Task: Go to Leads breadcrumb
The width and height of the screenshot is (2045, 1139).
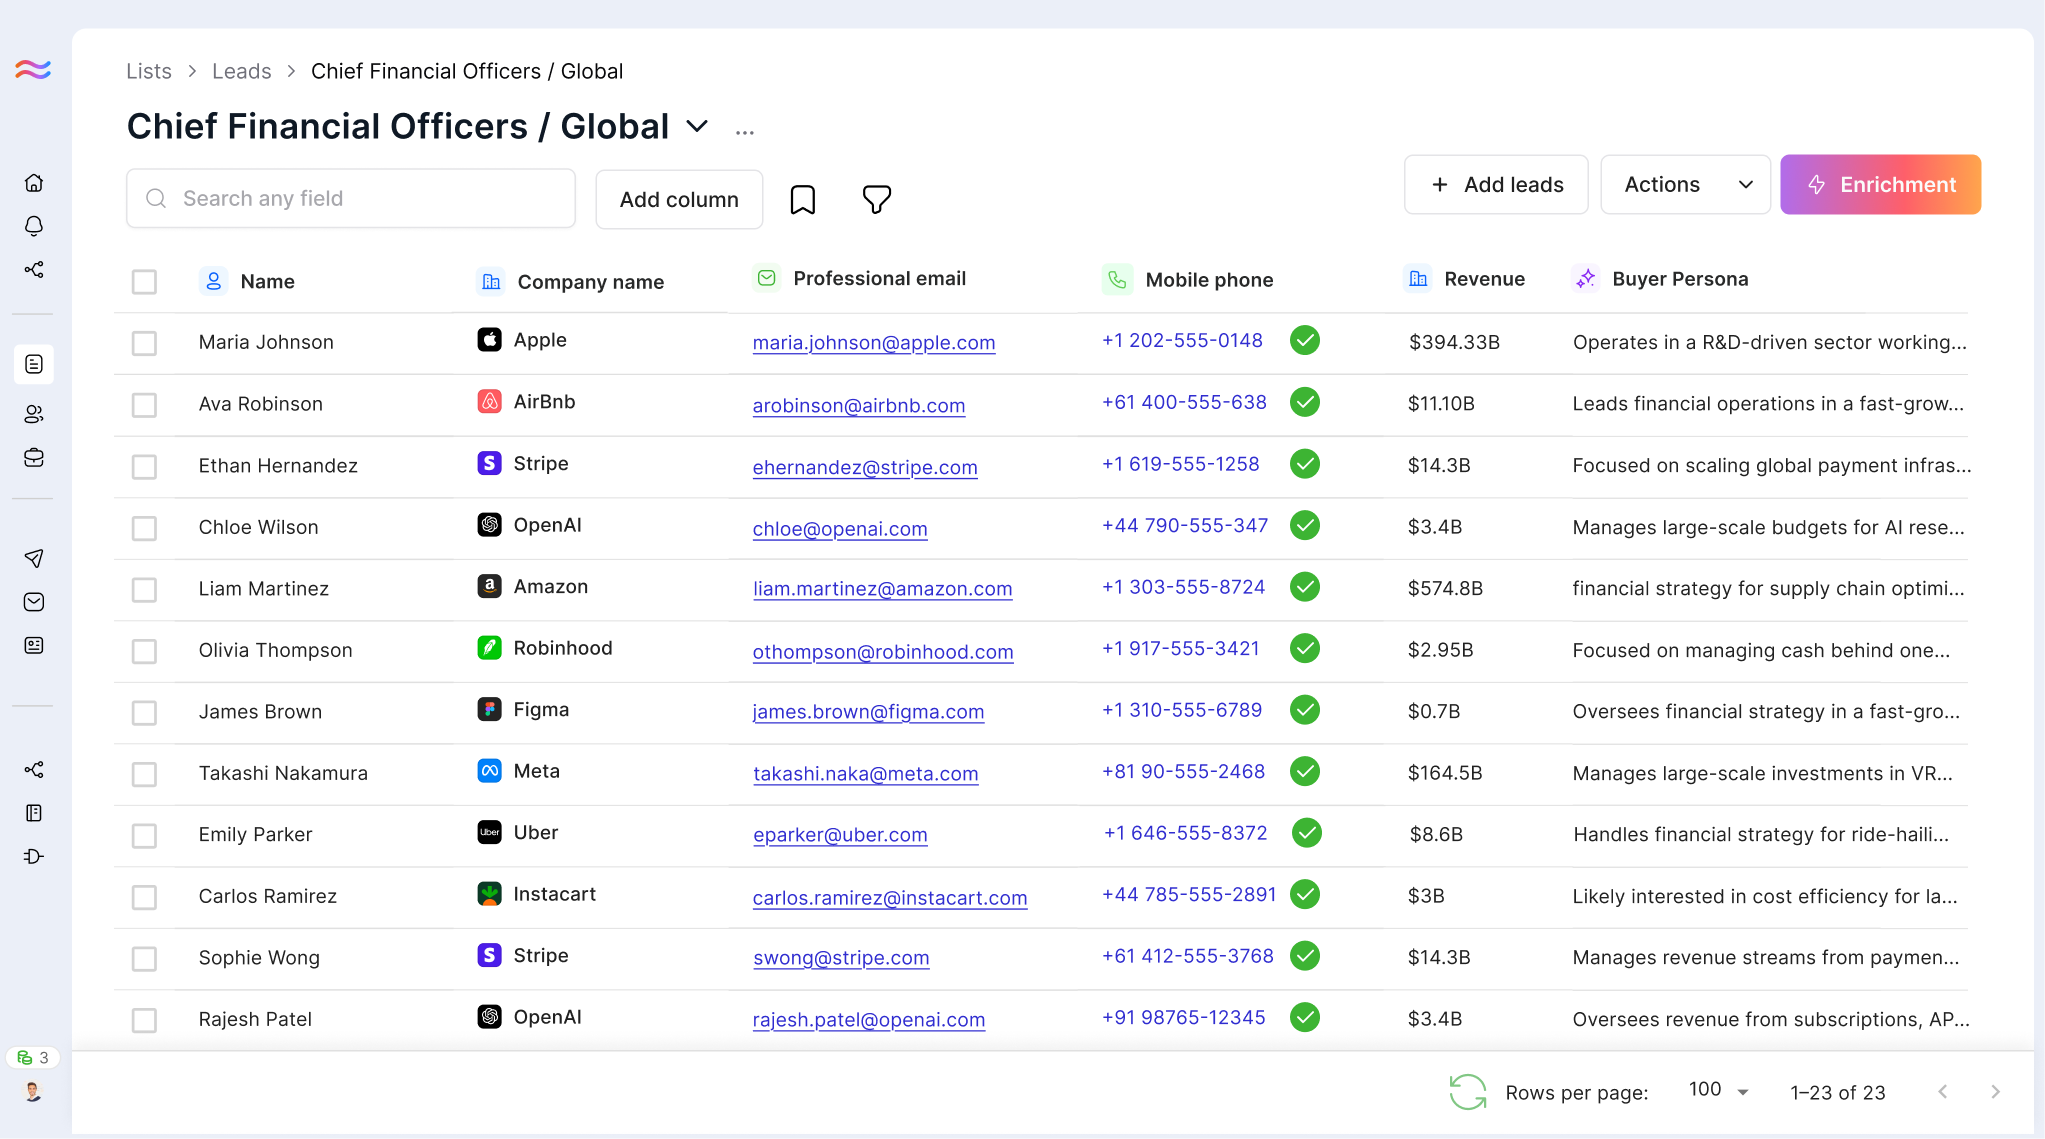Action: [242, 71]
